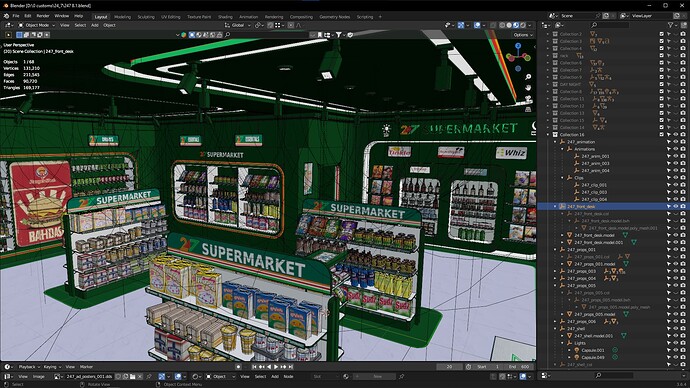Click the pan hand viewport icon

(x=528, y=88)
